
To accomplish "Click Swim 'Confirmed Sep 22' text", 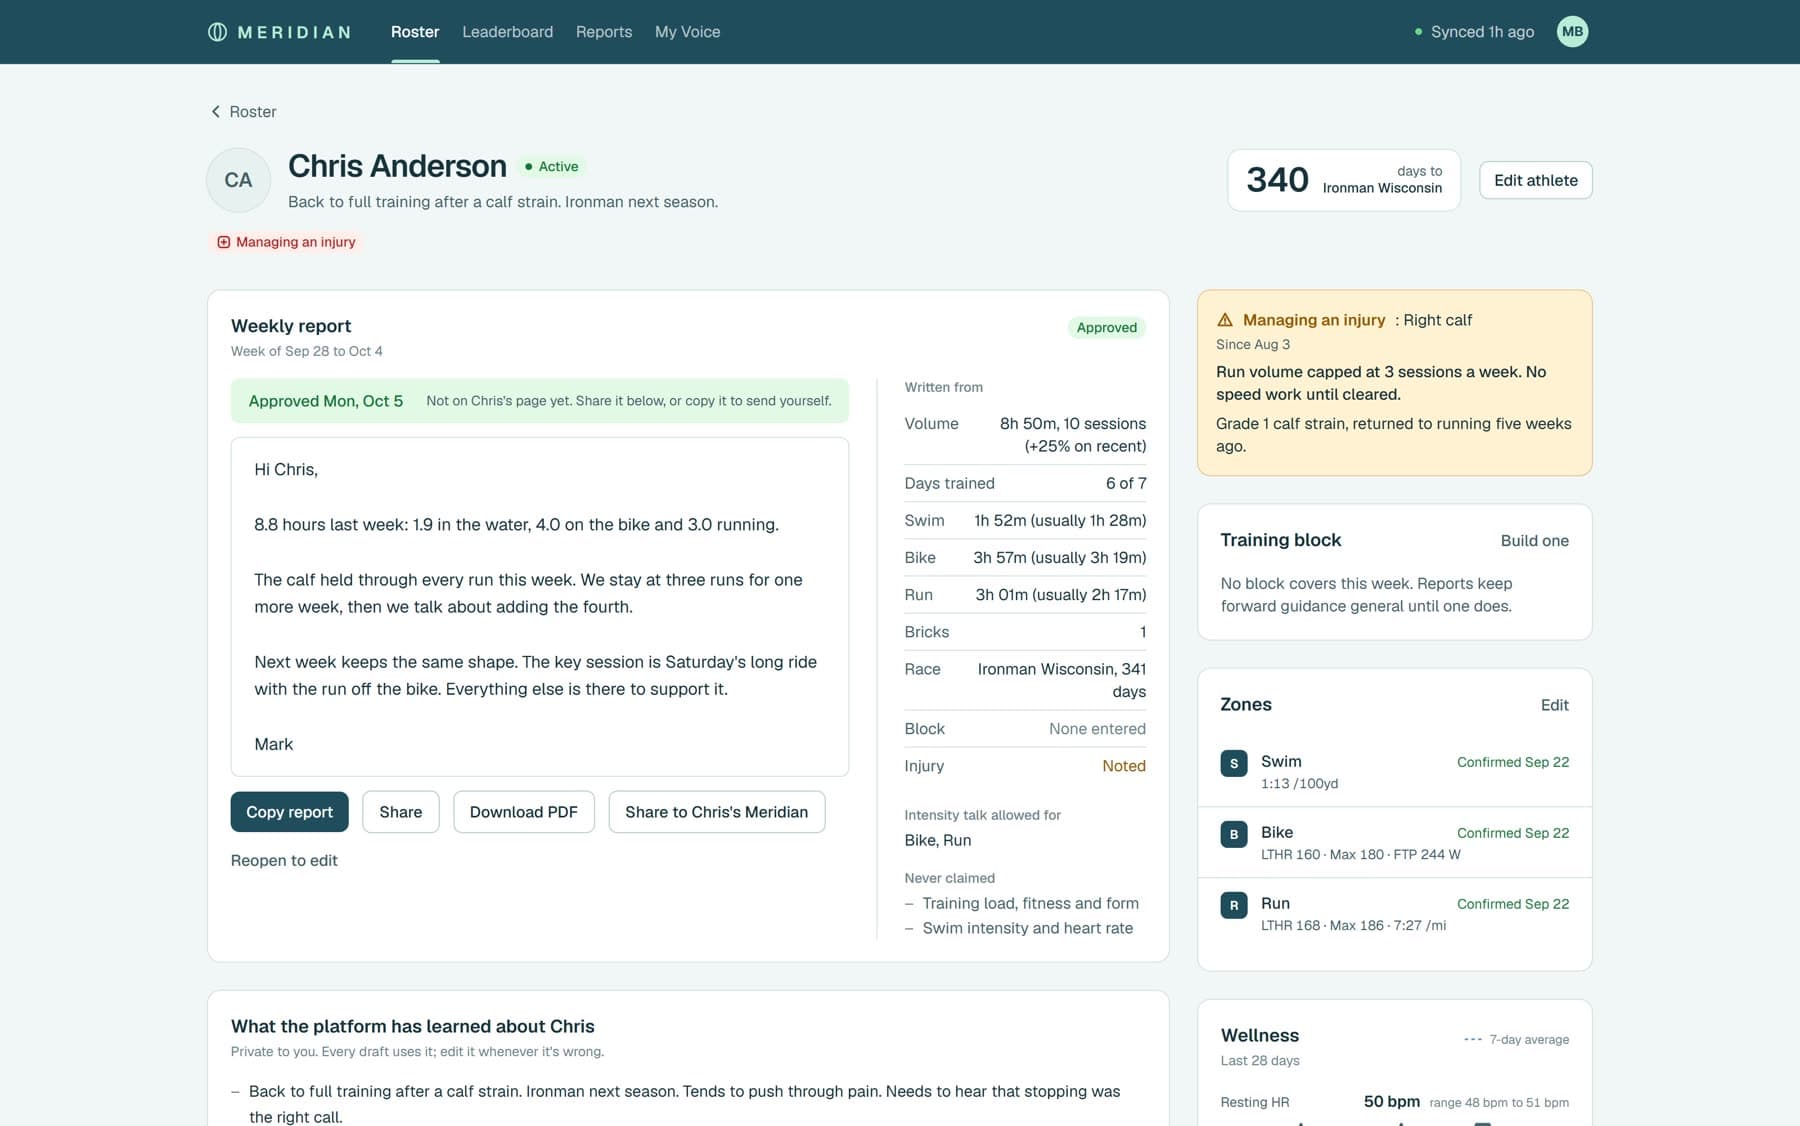I will [x=1512, y=762].
